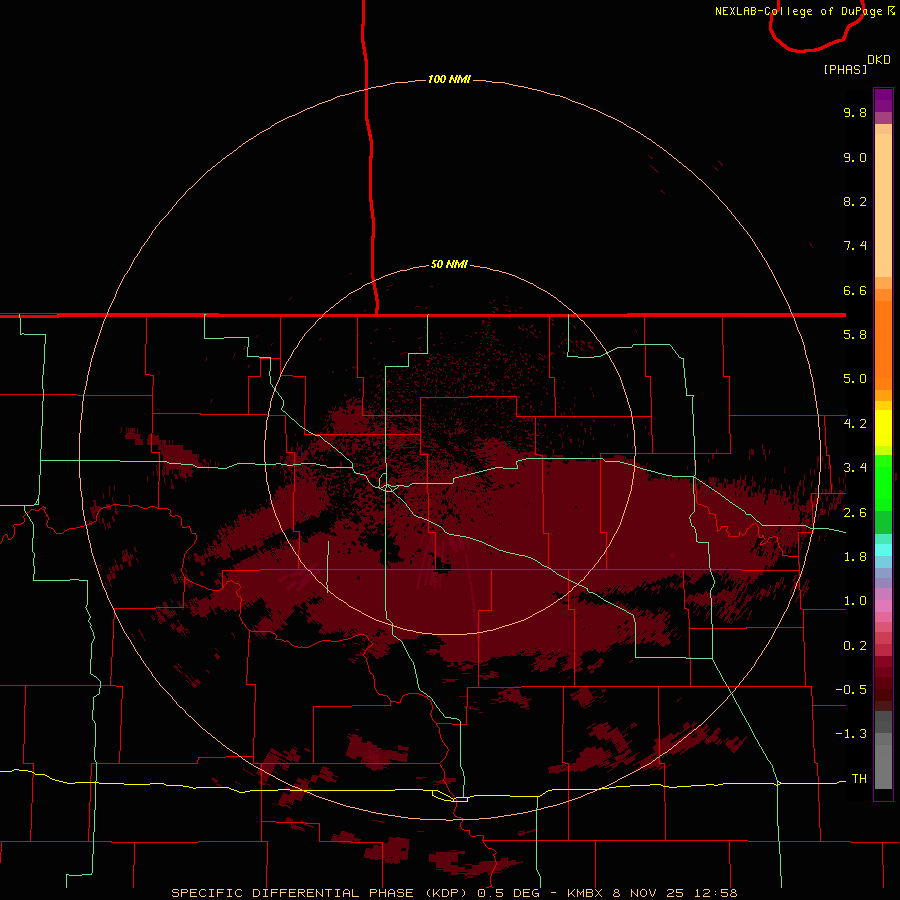The image size is (900, 900).
Task: Click the DKD label above the color scale
Action: (879, 60)
